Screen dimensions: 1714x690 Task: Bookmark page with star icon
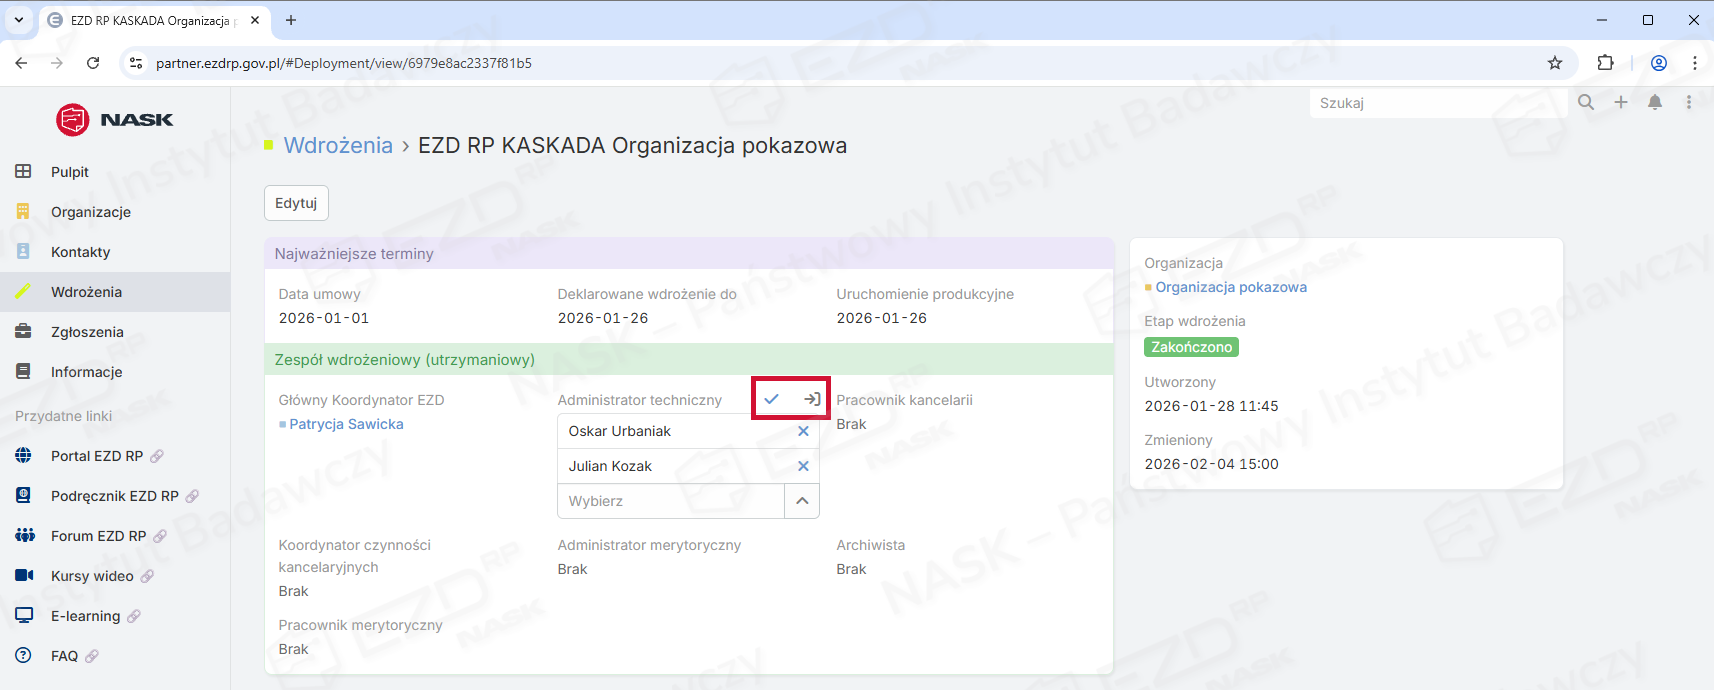point(1555,63)
